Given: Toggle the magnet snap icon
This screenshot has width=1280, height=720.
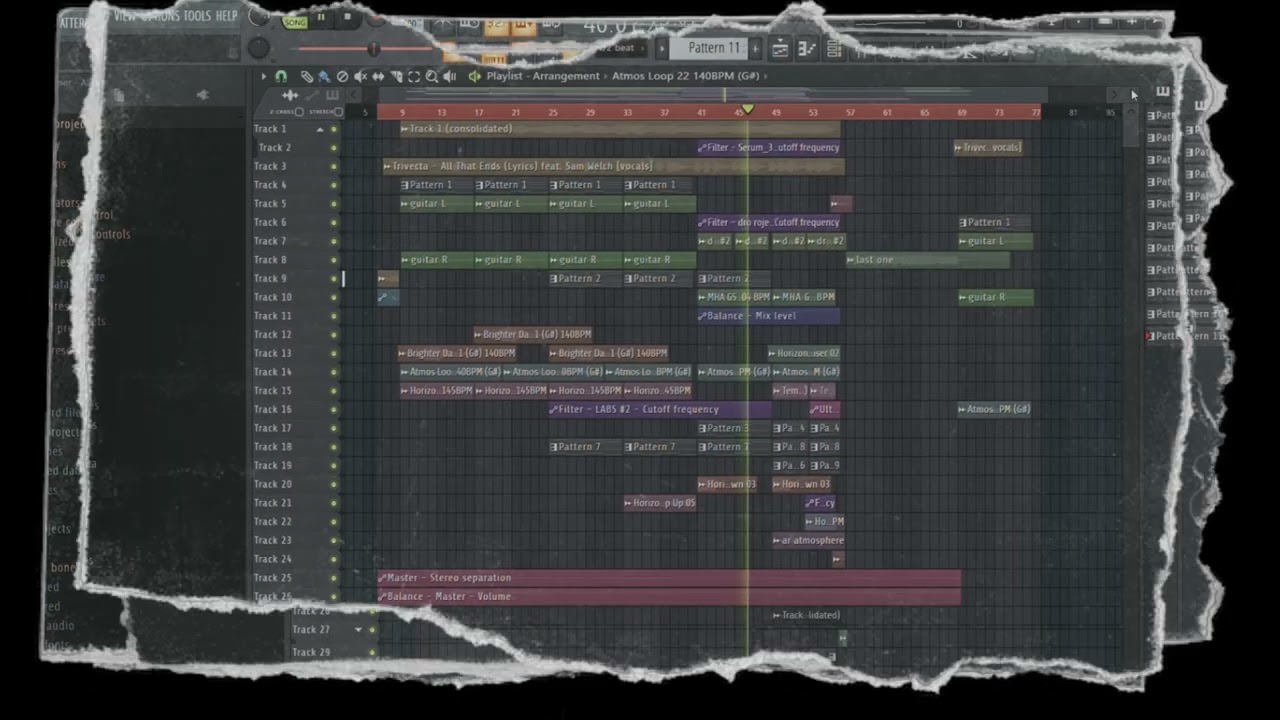Looking at the screenshot, I should [x=282, y=76].
